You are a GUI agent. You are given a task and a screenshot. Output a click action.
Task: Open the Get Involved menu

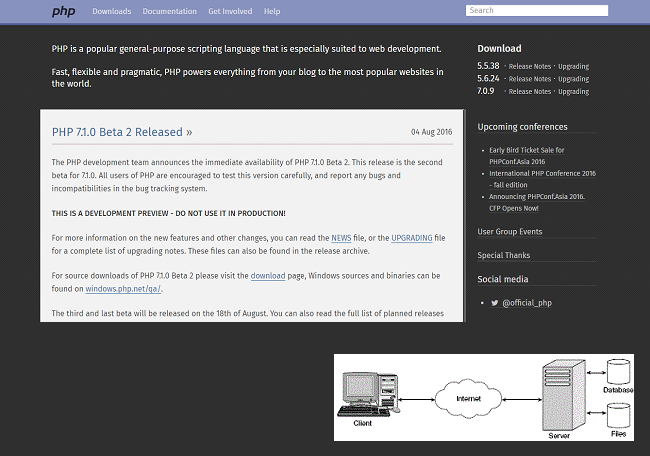point(230,12)
